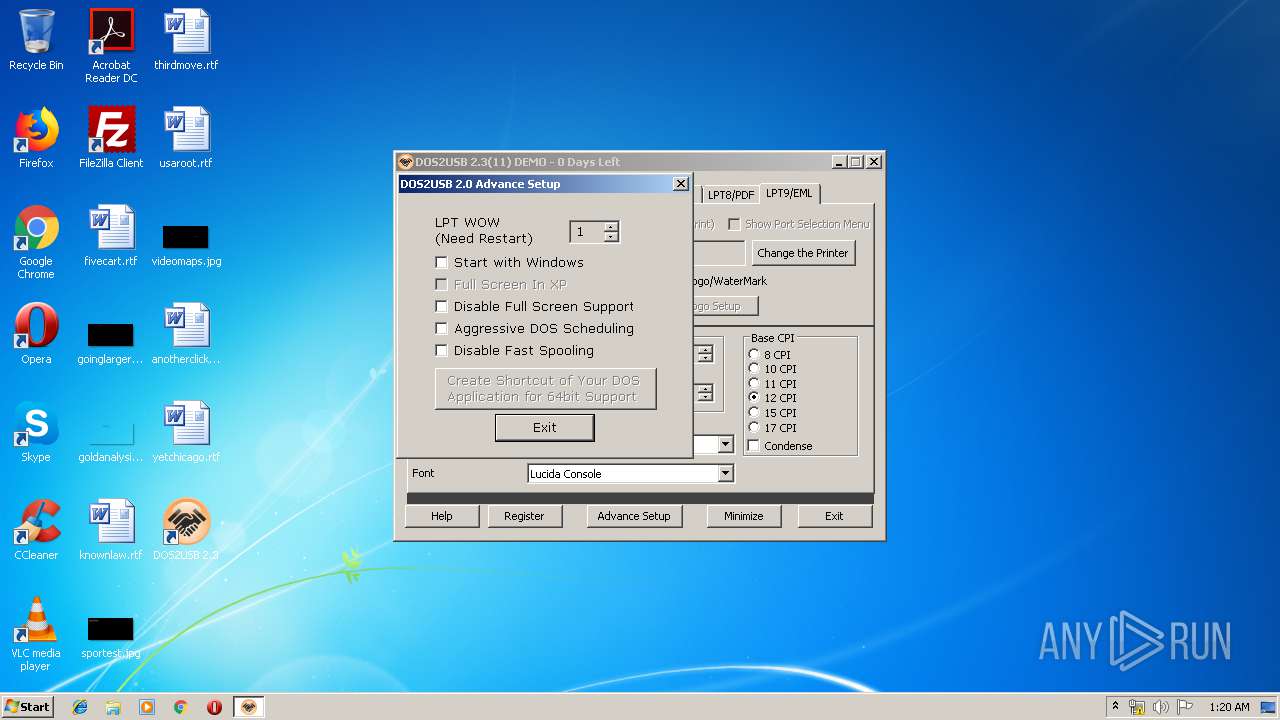Screen dimensions: 1280x720
Task: Launch Google Chrome from the desktop
Action: [x=36, y=242]
